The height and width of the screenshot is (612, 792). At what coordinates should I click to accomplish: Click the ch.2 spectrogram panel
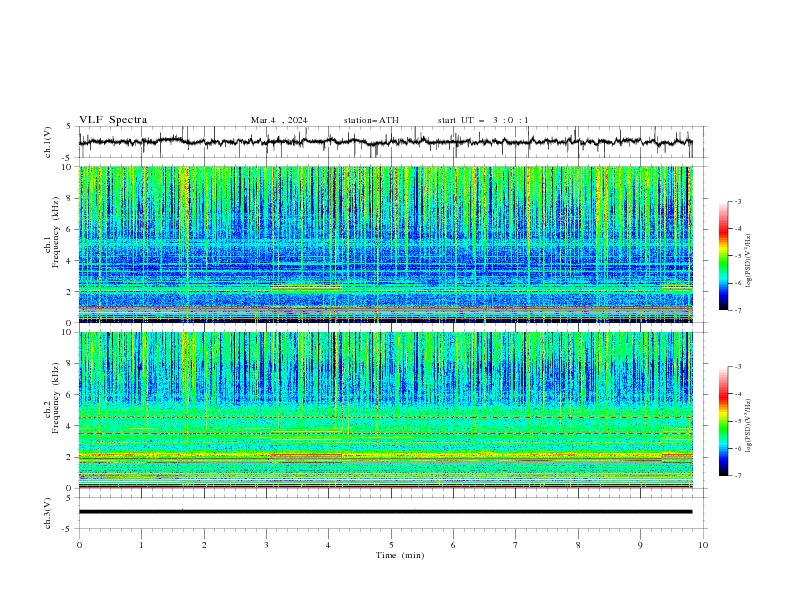385,410
